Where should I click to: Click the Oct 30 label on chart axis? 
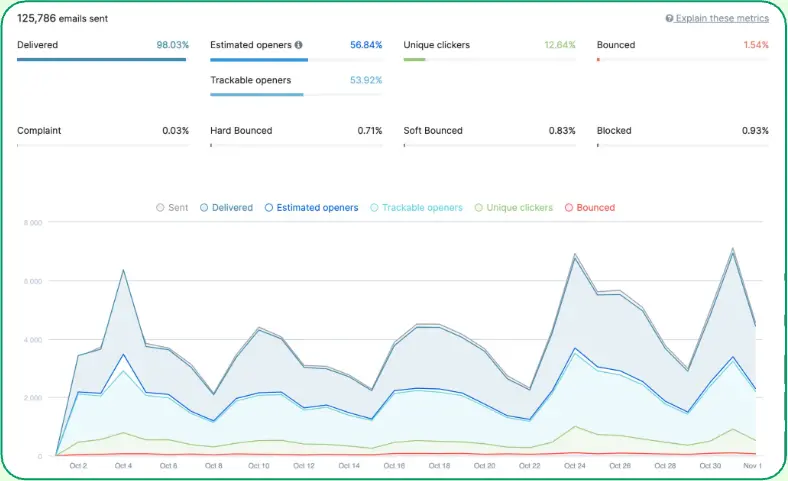point(710,466)
